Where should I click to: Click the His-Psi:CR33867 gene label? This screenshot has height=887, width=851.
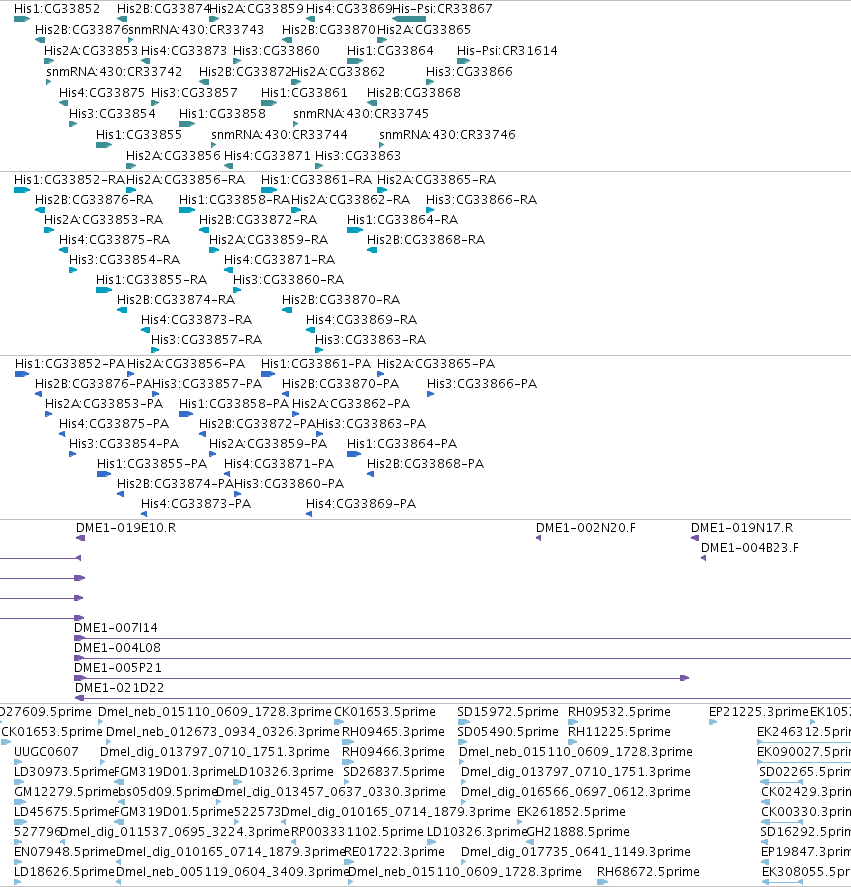442,9
